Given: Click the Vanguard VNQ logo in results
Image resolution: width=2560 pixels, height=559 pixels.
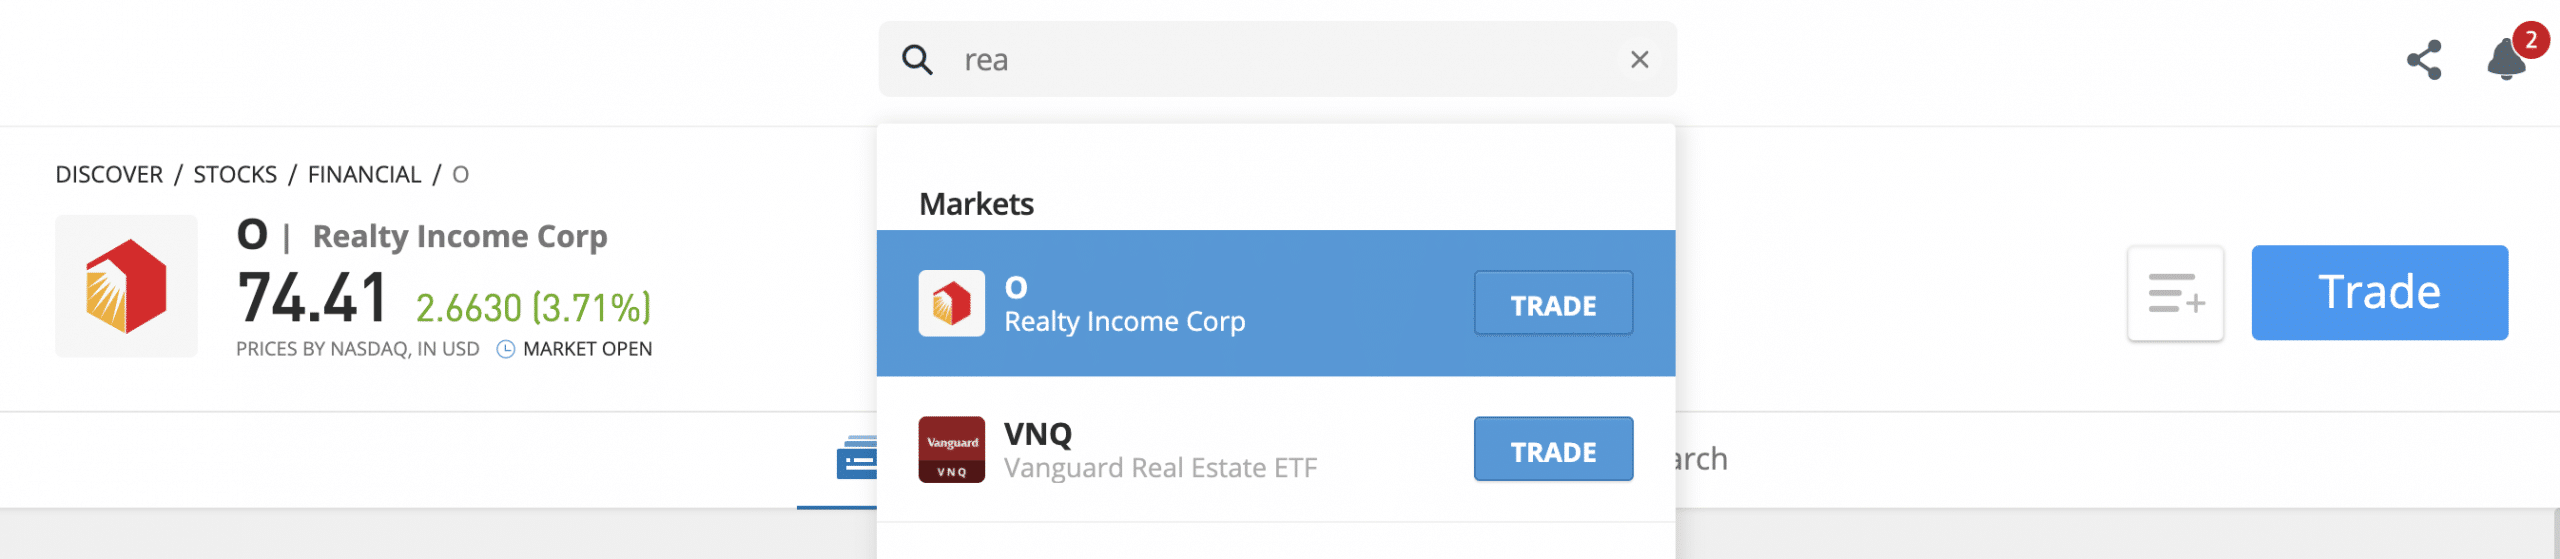Looking at the screenshot, I should tap(951, 450).
